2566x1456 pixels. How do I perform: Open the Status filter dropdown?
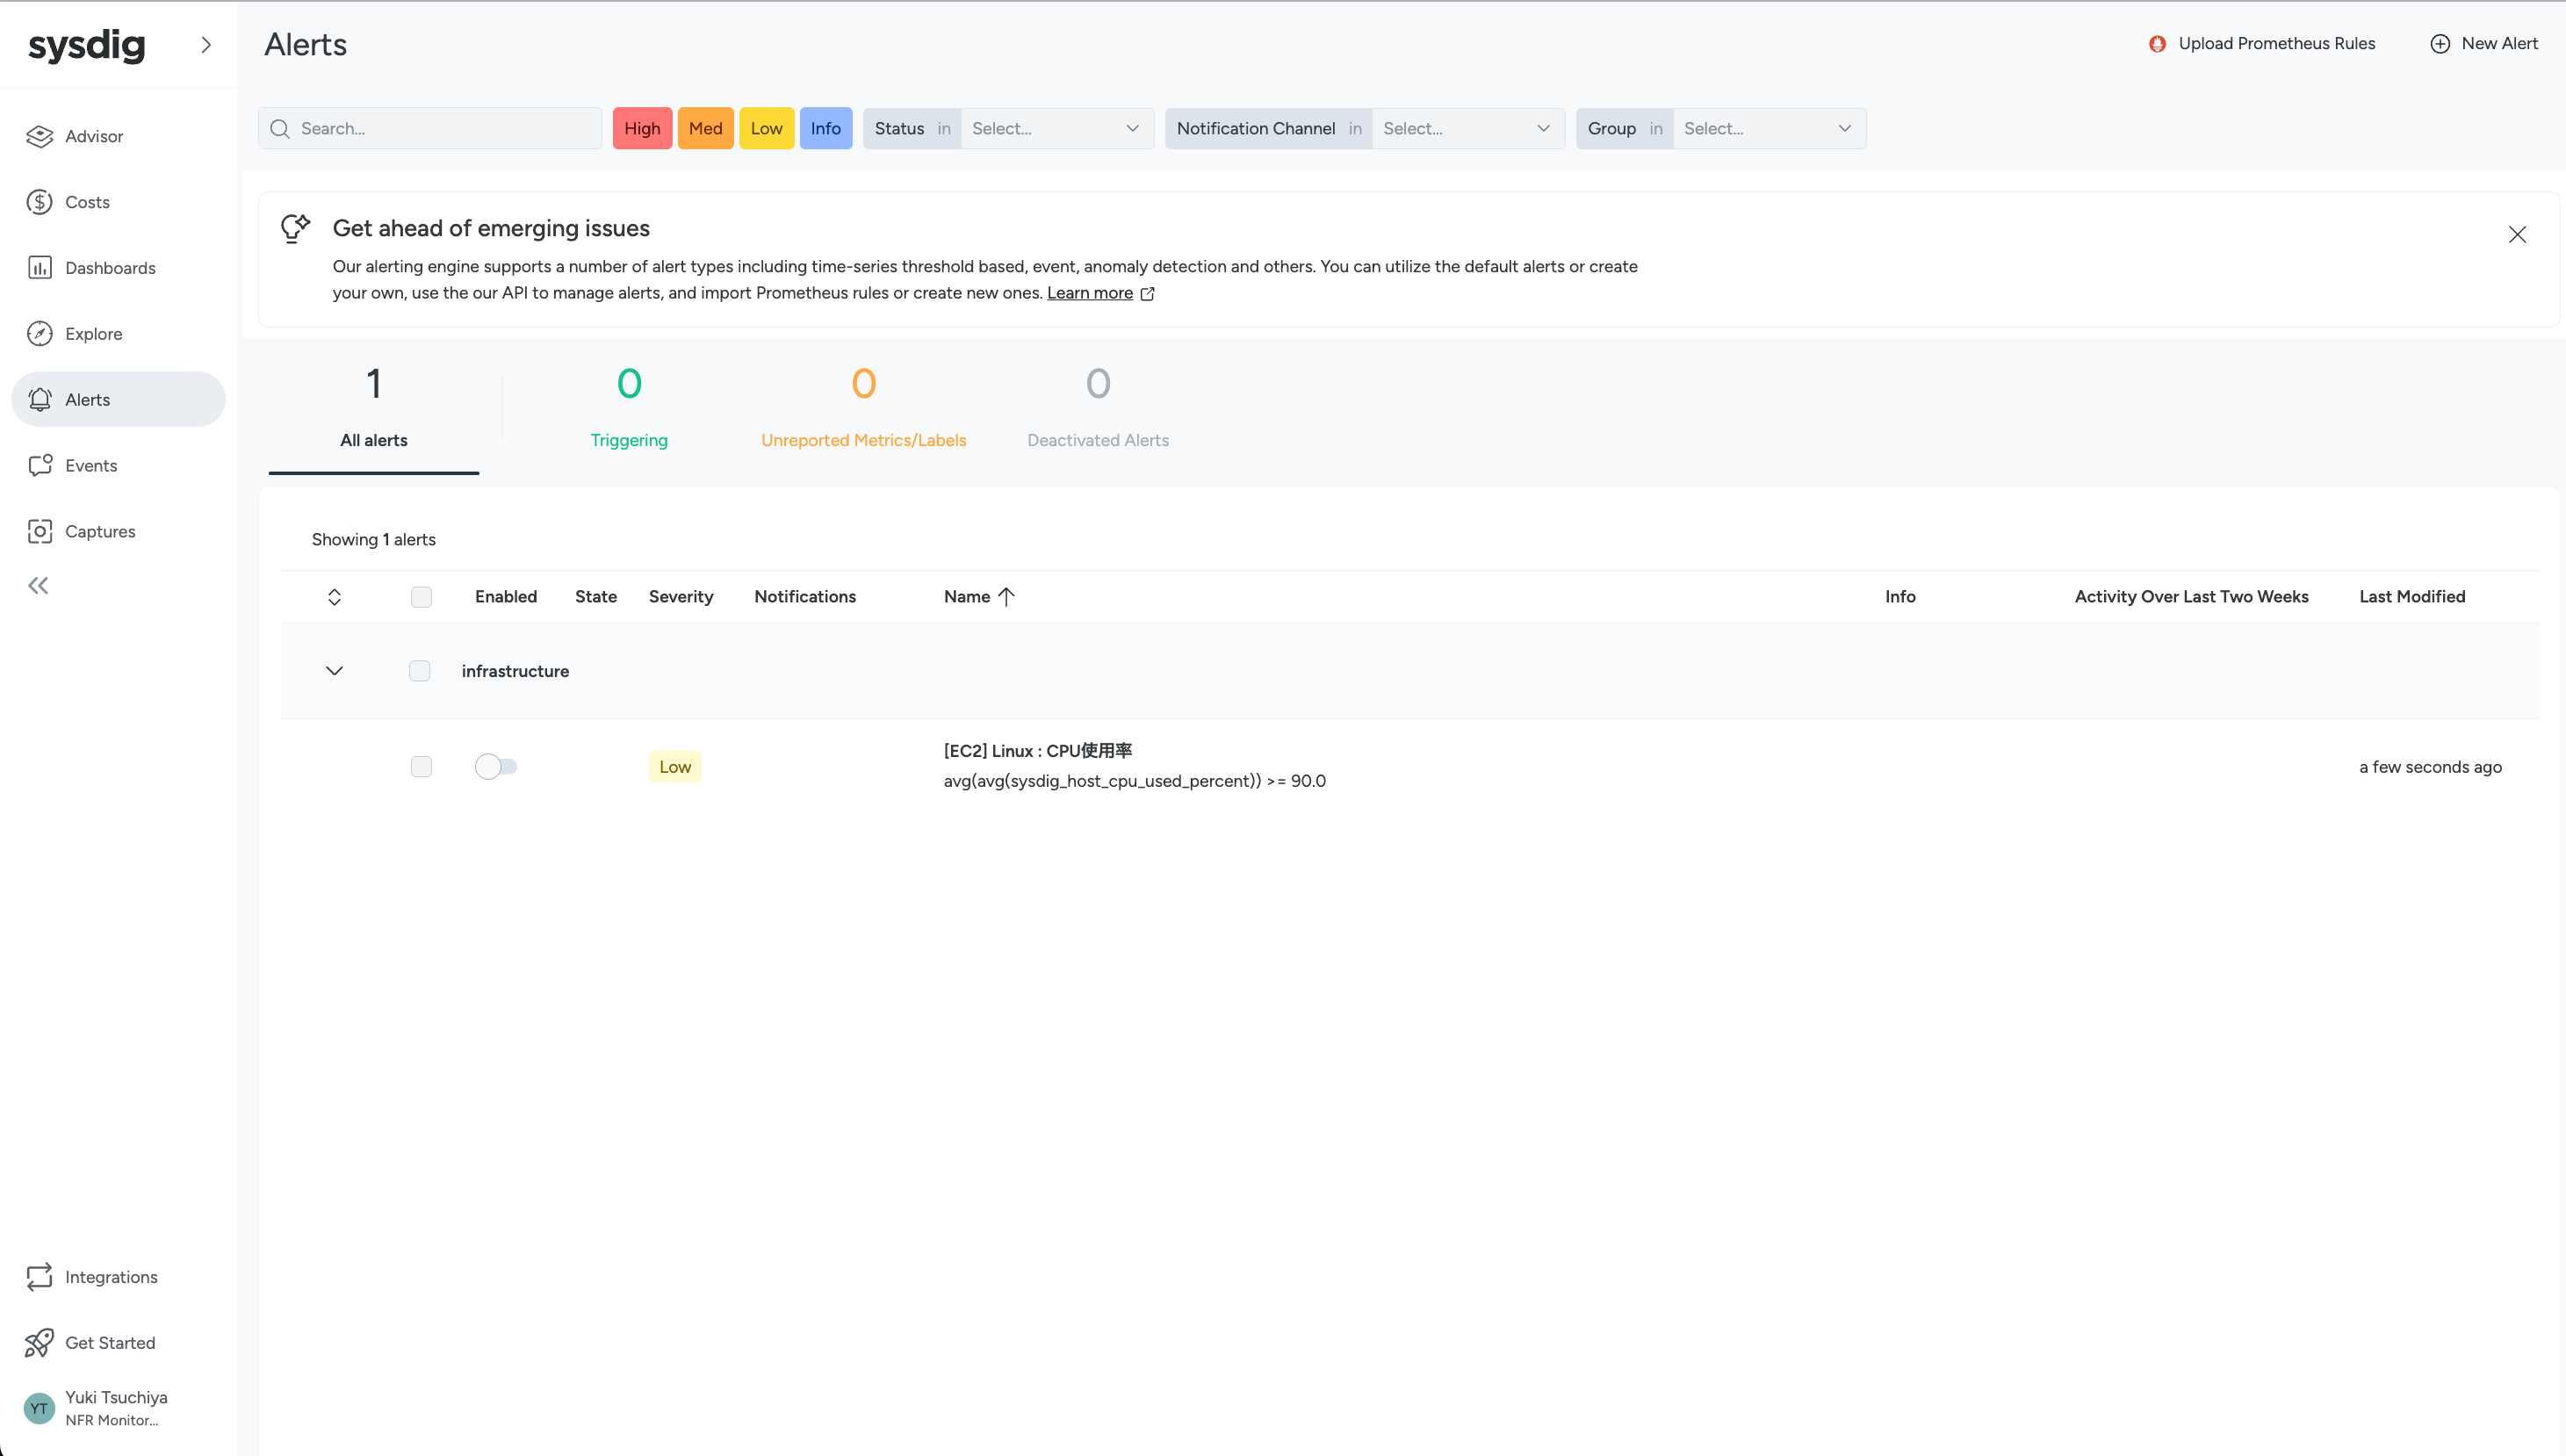(1055, 129)
